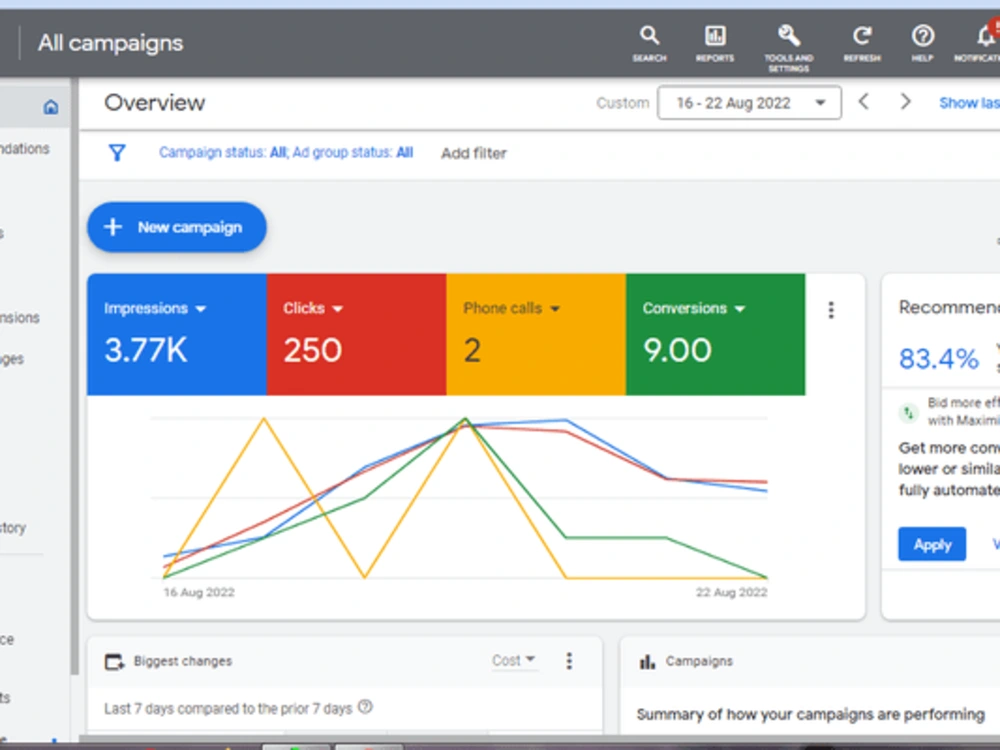The width and height of the screenshot is (1000, 750).
Task: Click the Campaigns bar chart icon
Action: 647,662
